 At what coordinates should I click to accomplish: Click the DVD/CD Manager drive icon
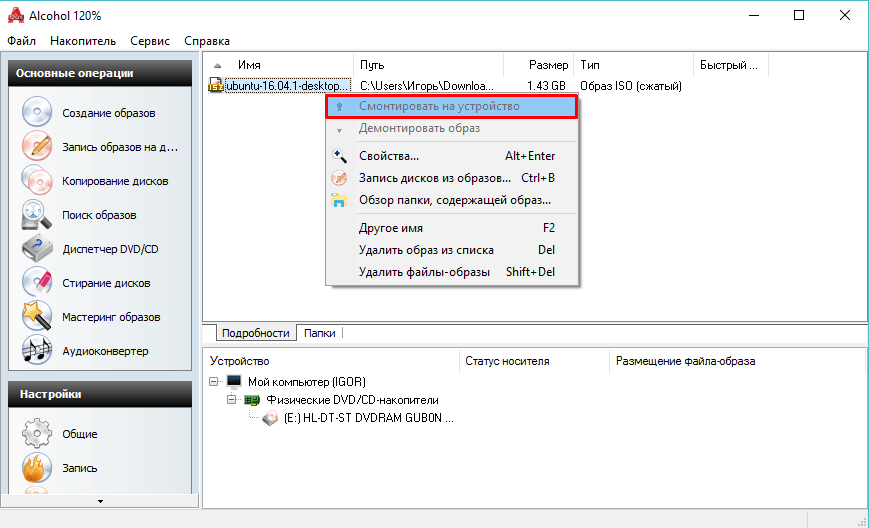click(37, 249)
